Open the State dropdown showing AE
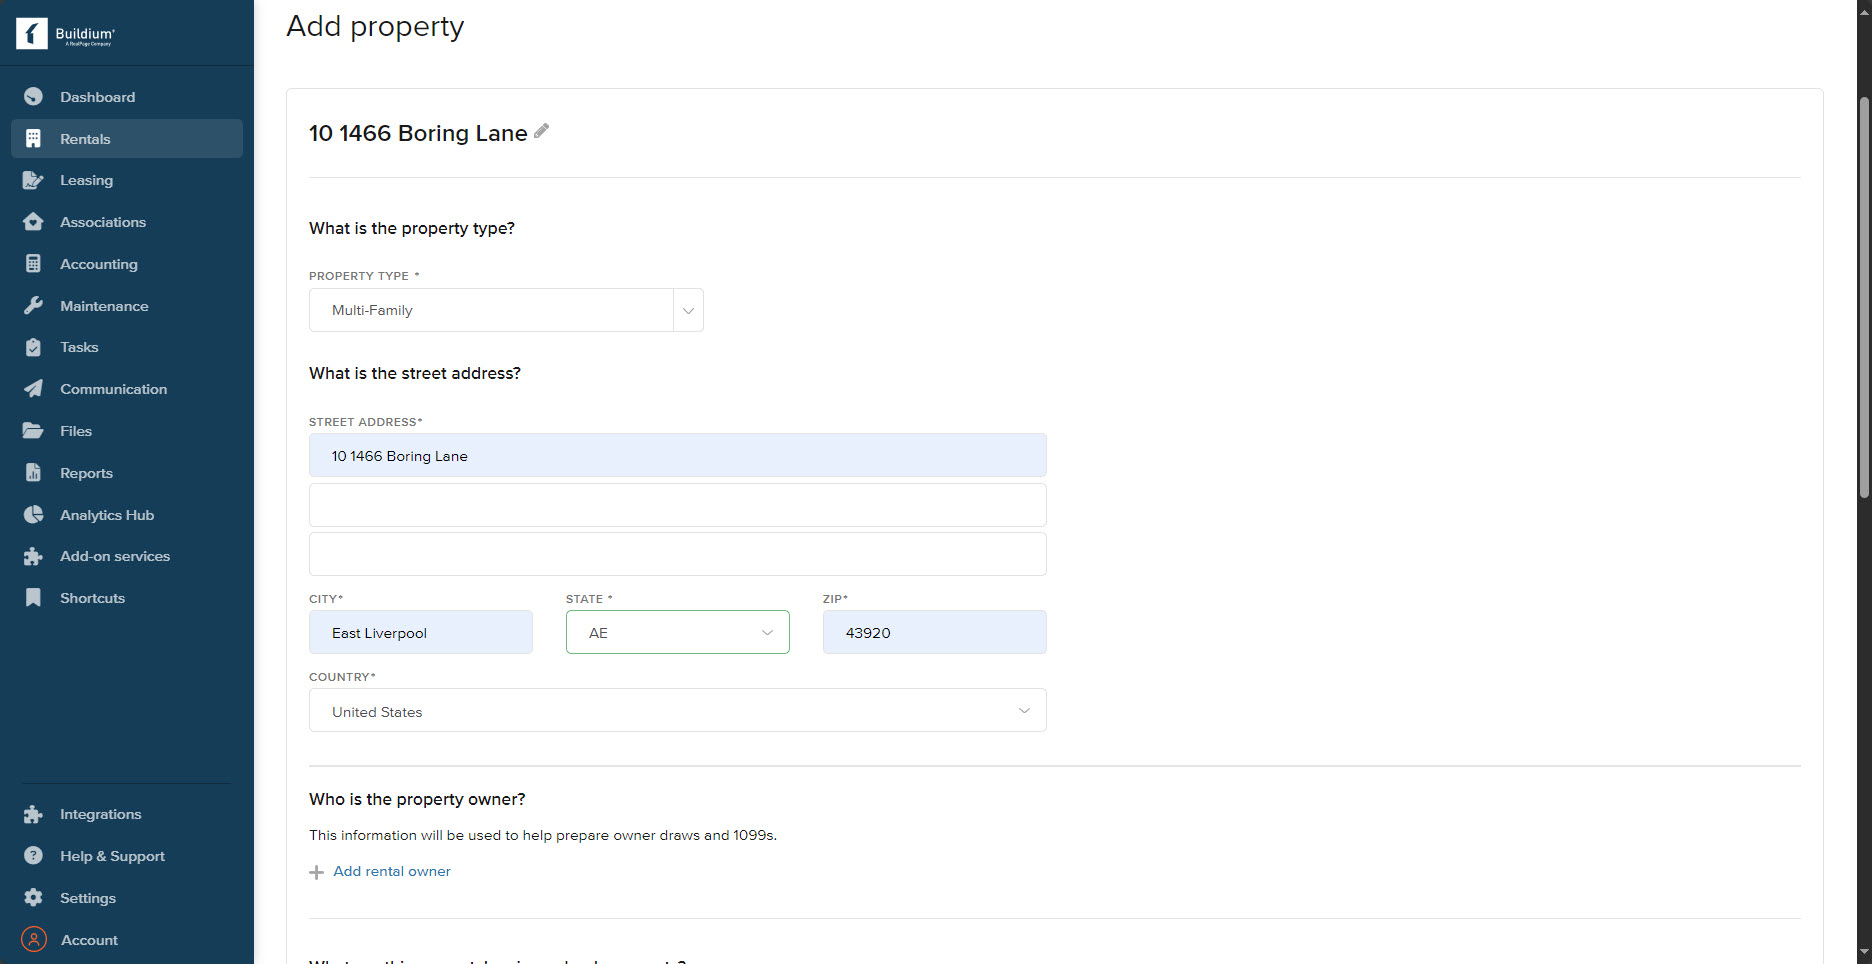 click(x=677, y=633)
